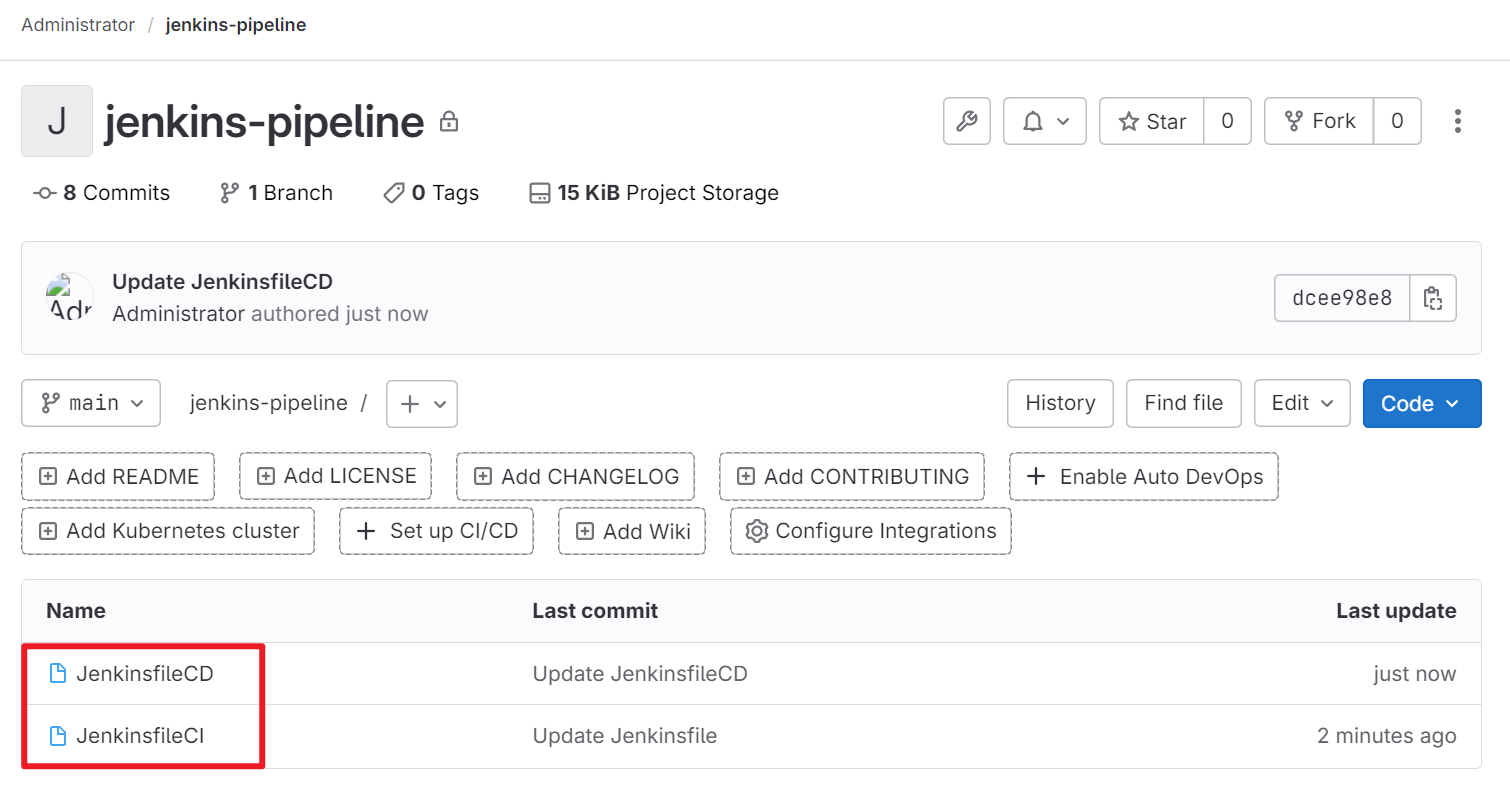
Task: Open the star count of 0
Action: coord(1228,121)
